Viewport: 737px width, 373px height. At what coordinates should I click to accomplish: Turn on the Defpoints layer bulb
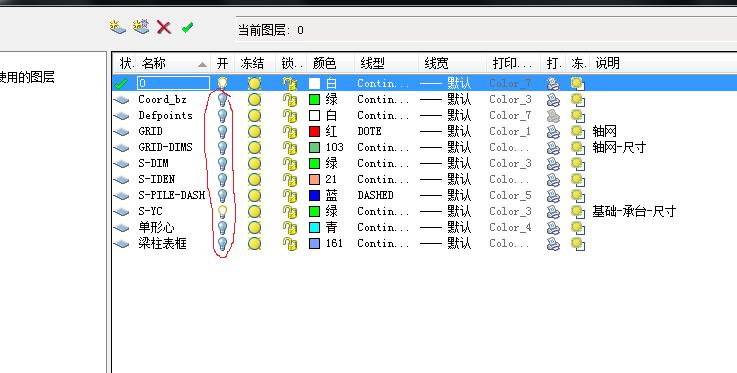tap(222, 116)
